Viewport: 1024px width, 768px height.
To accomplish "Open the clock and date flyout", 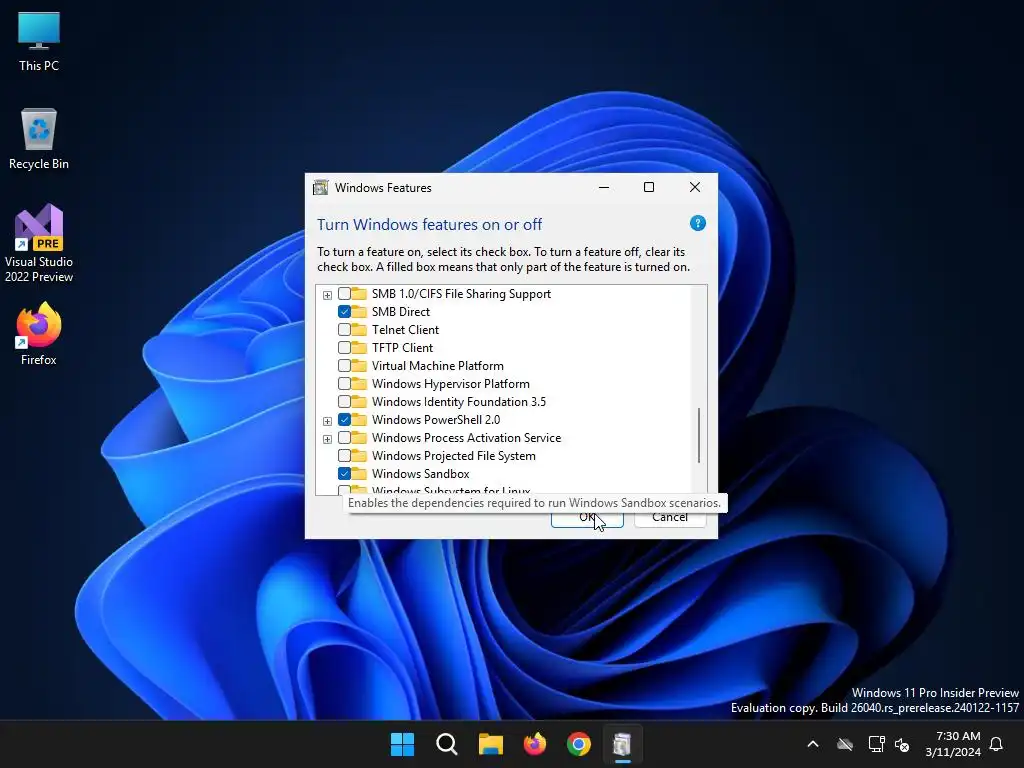I will 953,744.
